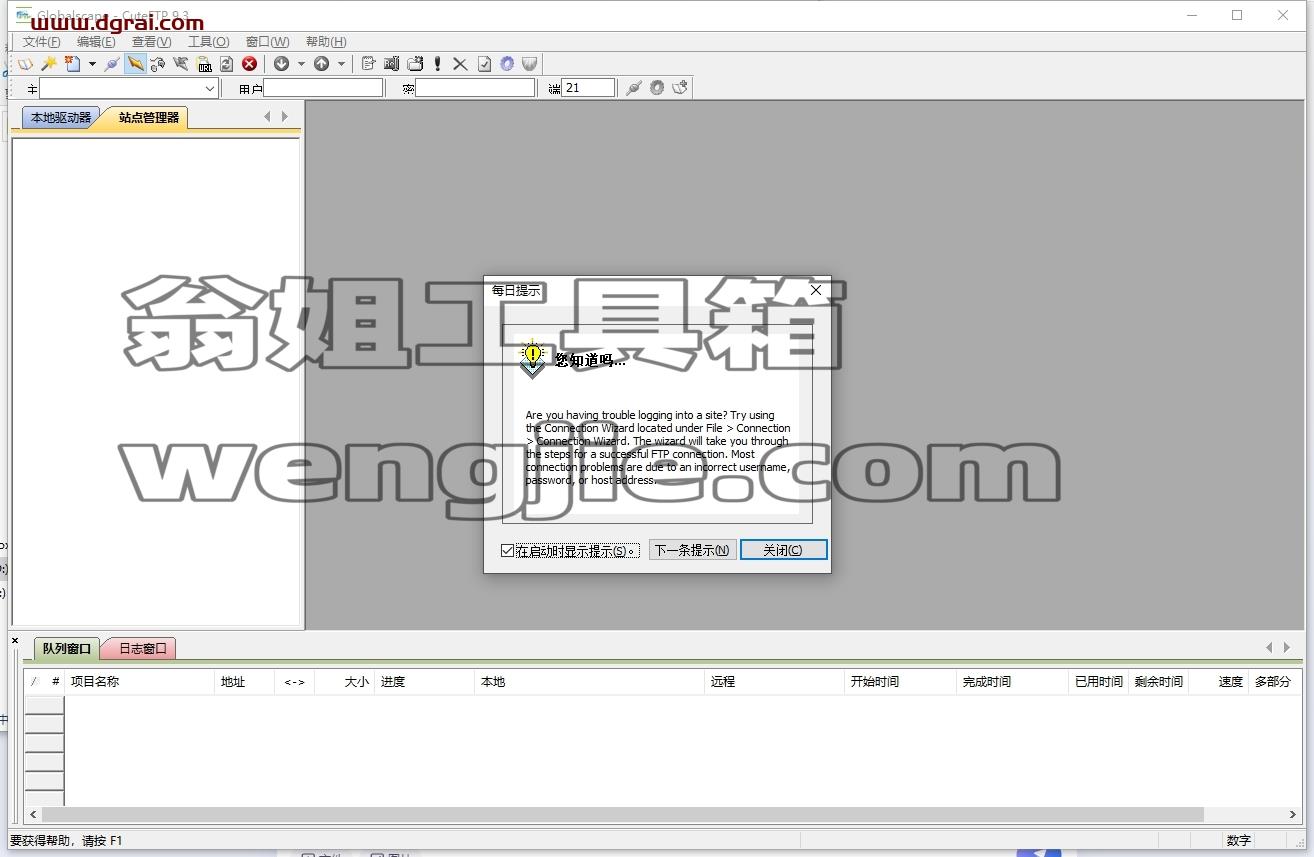The height and width of the screenshot is (857, 1314).
Task: Click the 进度 column header
Action: (424, 682)
